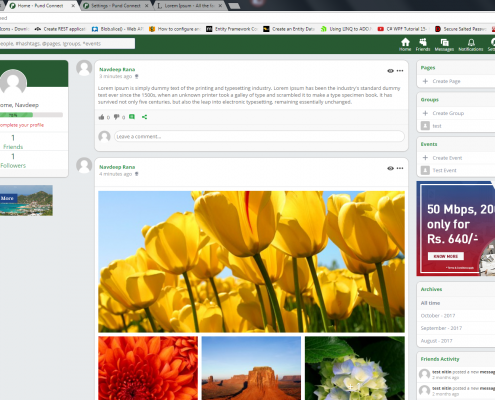Click privacy icon next to '3 minutes ago'

(x=136, y=76)
